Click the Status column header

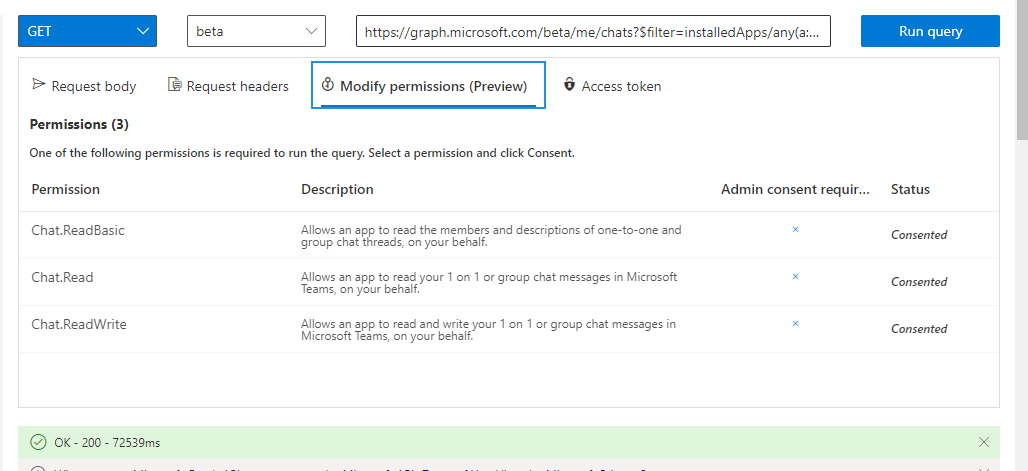910,190
